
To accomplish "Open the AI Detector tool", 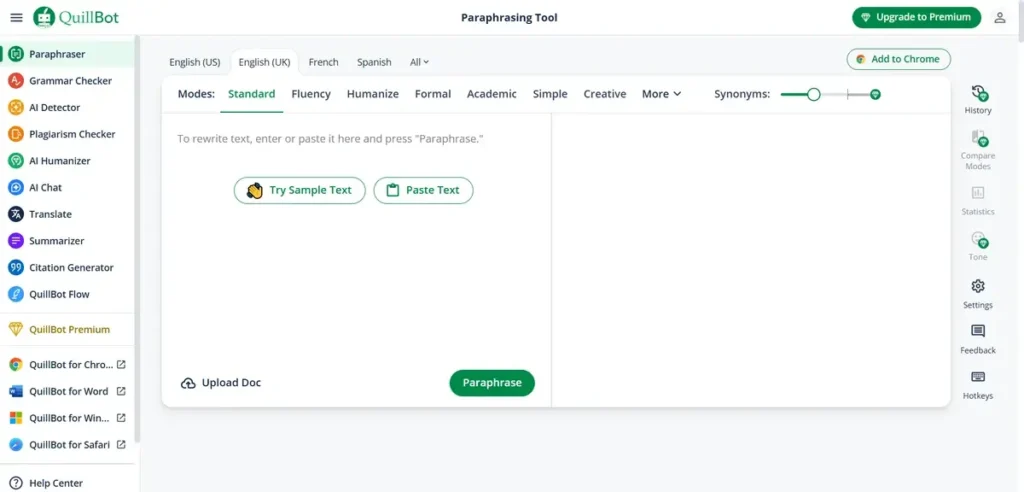I will (x=54, y=108).
